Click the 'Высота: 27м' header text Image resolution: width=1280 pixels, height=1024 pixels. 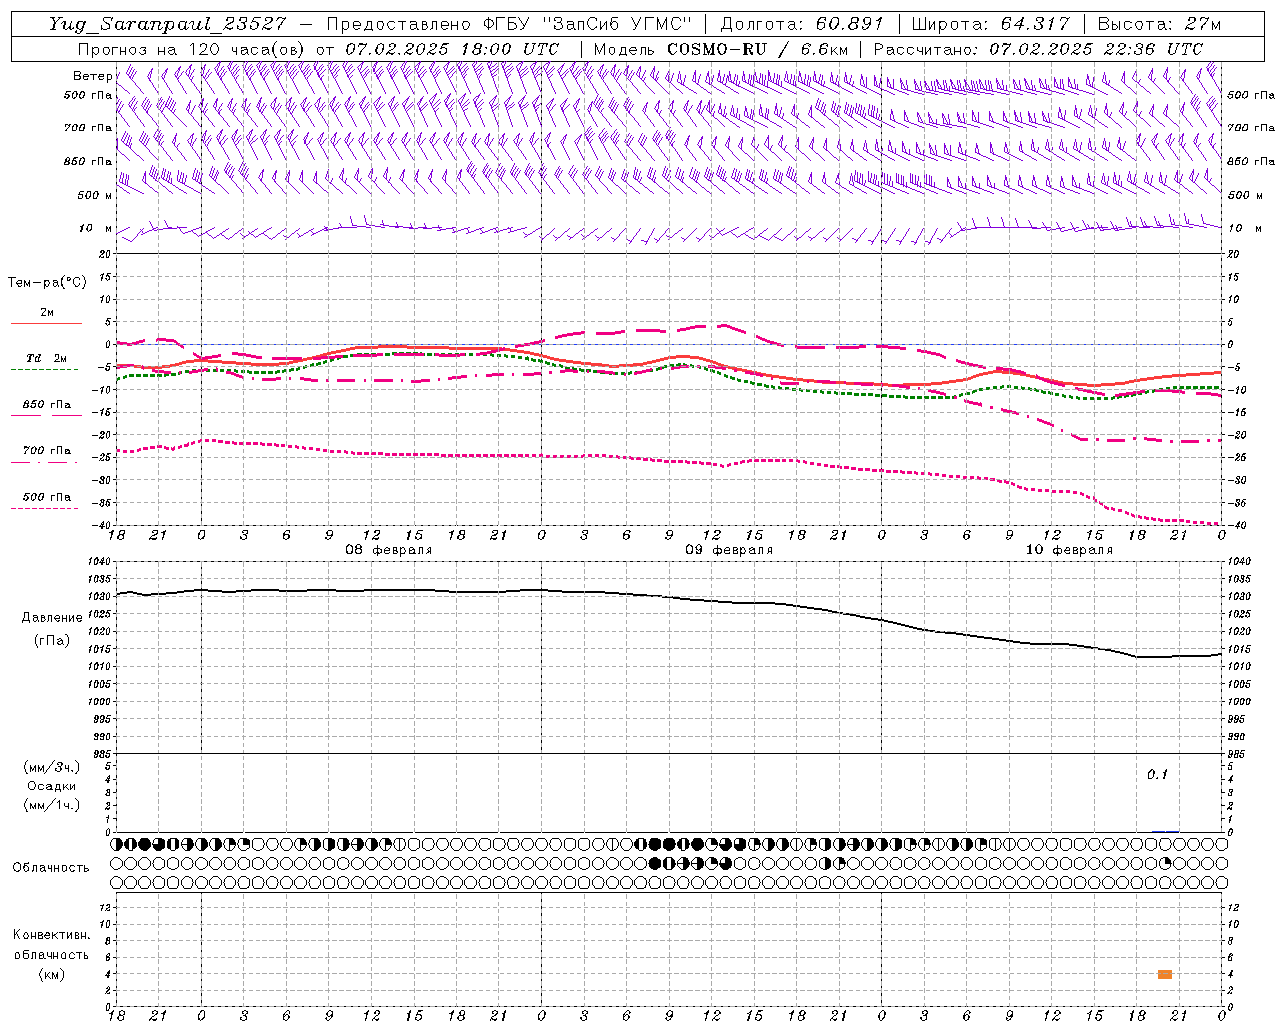point(1159,24)
